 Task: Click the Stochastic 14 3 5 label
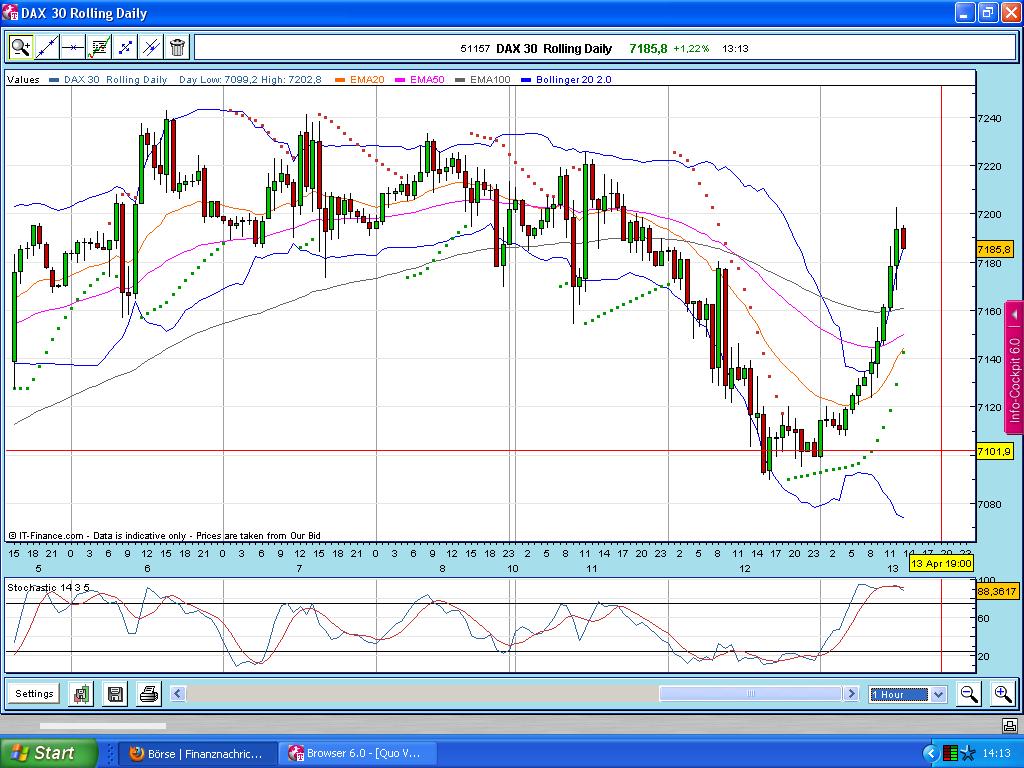point(48,588)
